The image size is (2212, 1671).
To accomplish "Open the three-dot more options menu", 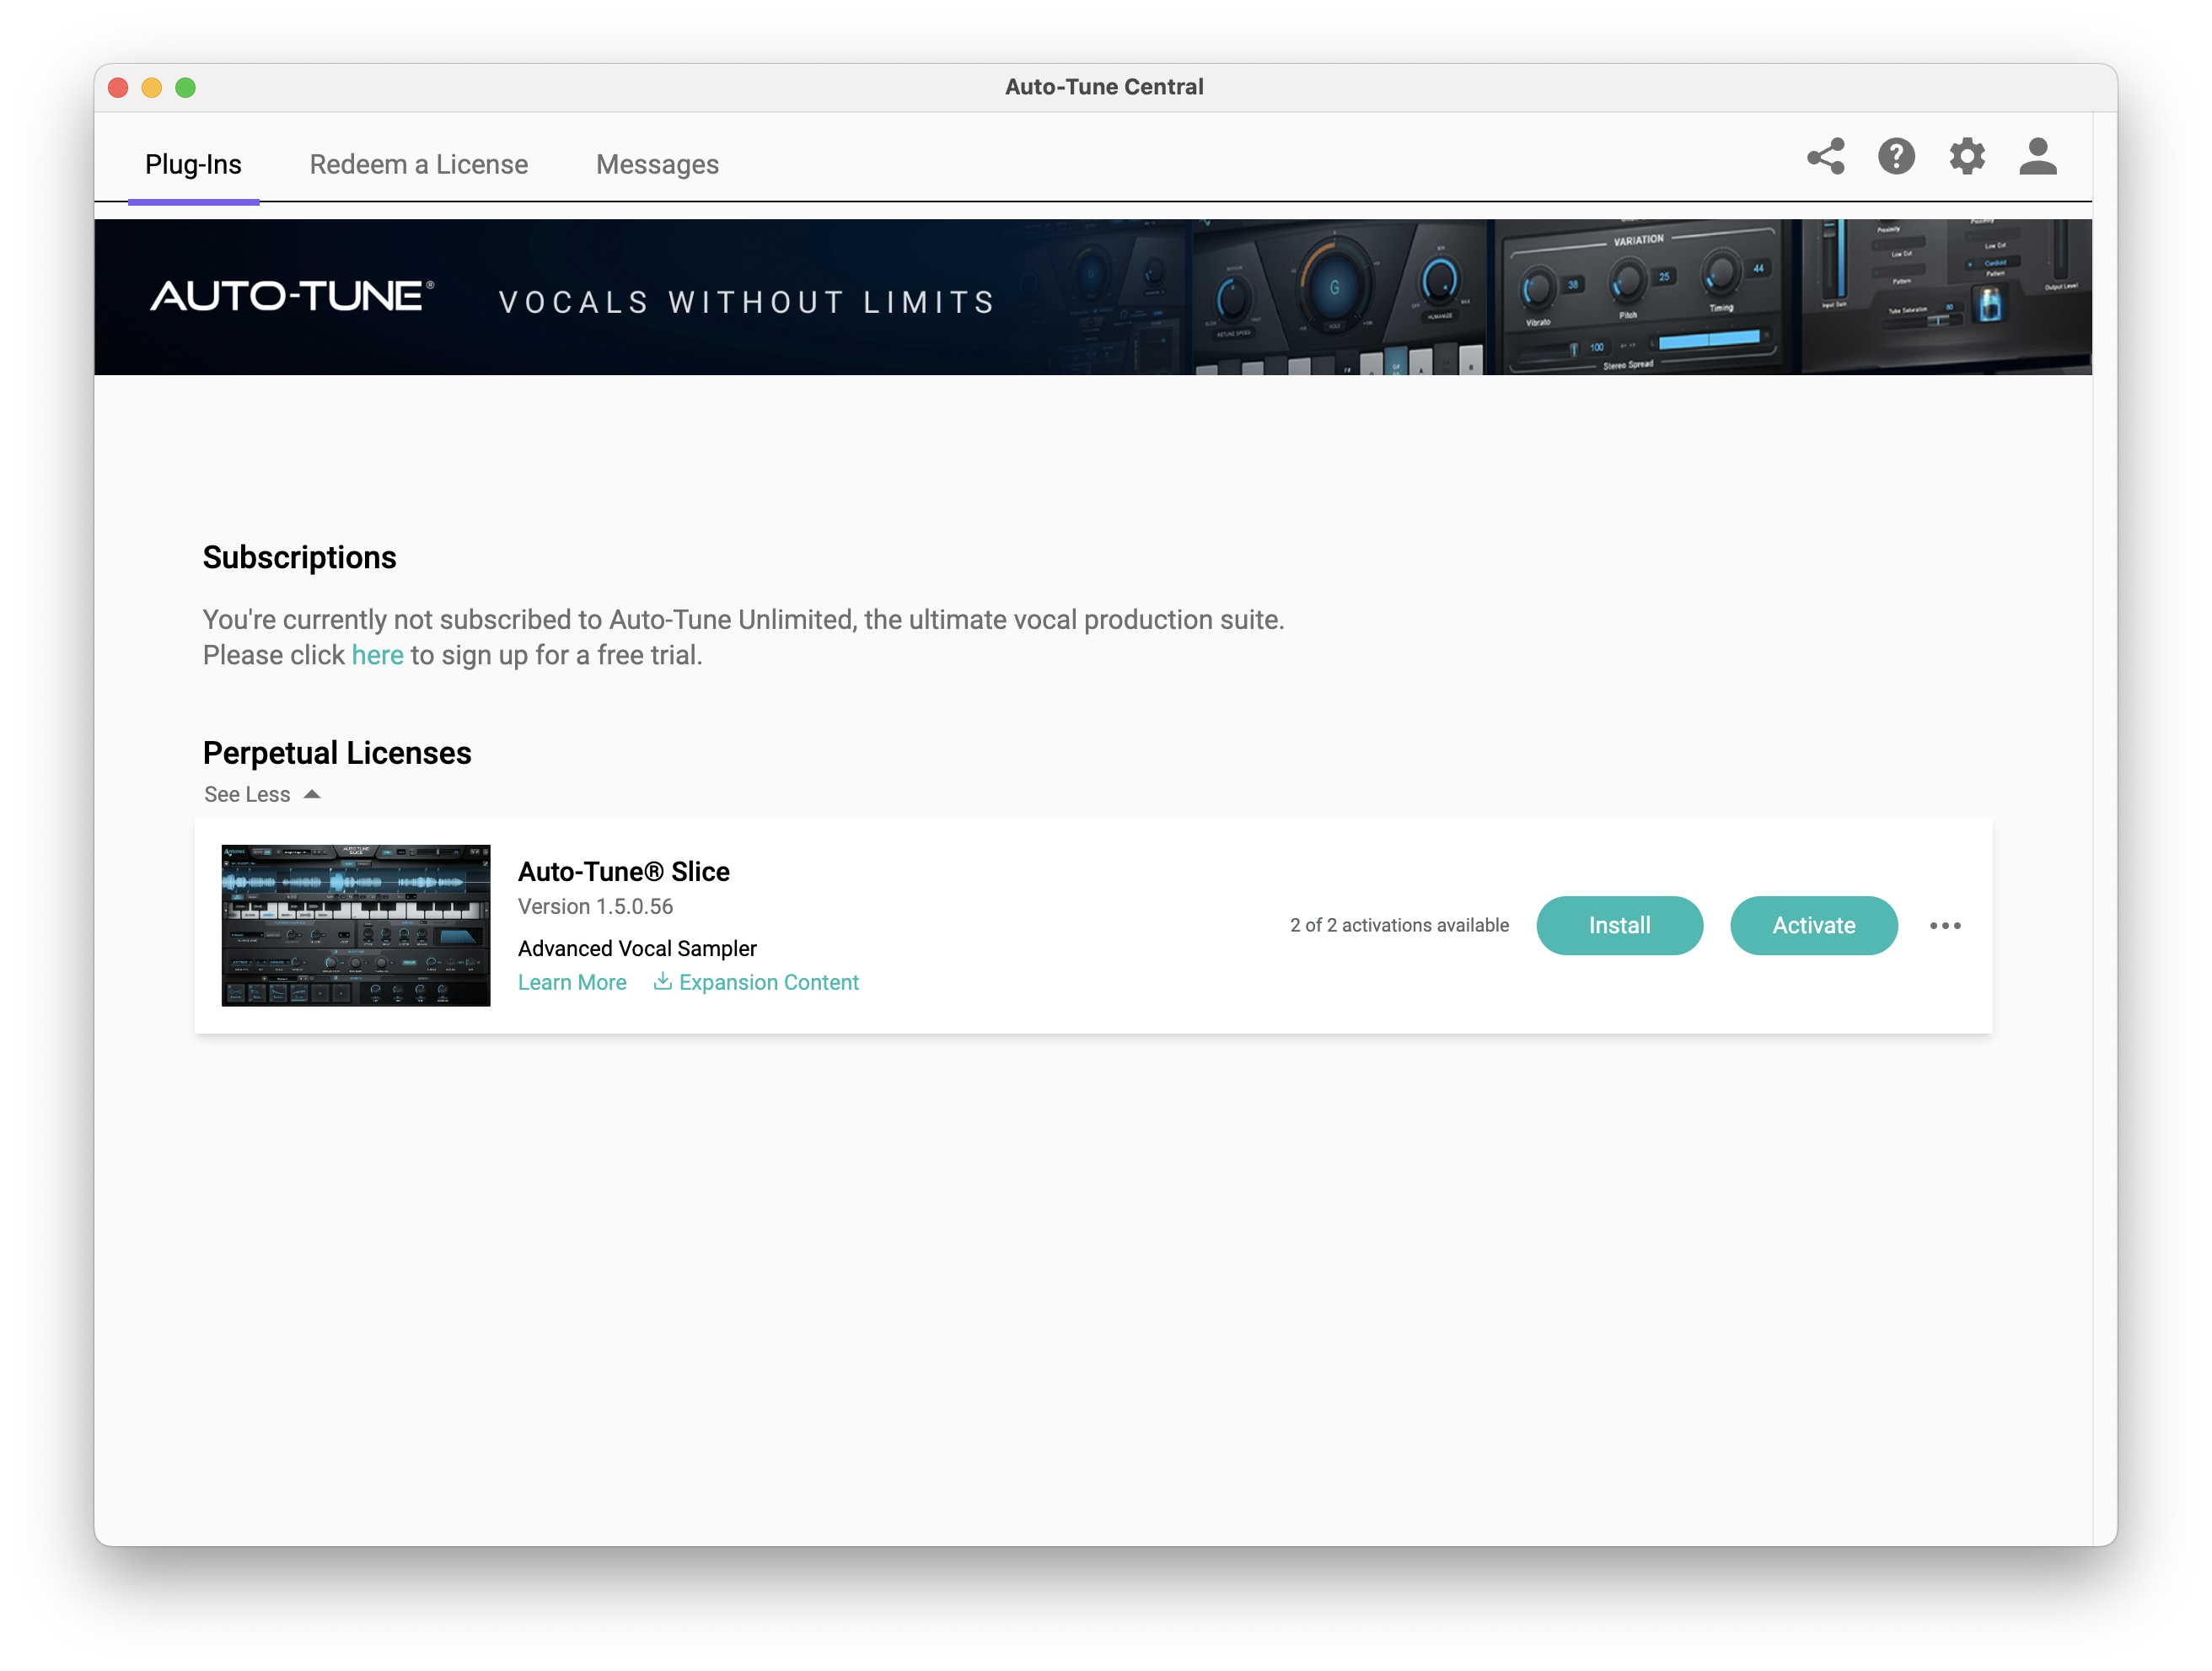I will coord(1944,926).
